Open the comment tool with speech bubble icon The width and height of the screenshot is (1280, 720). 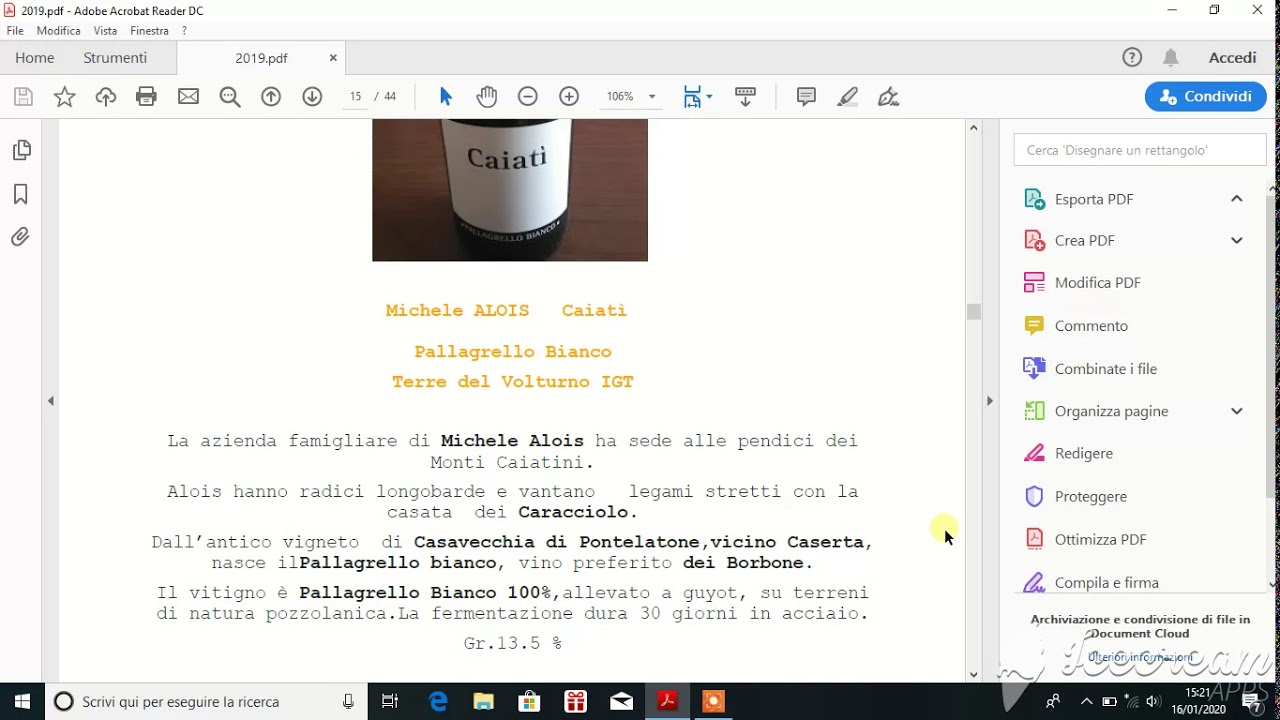click(x=805, y=96)
